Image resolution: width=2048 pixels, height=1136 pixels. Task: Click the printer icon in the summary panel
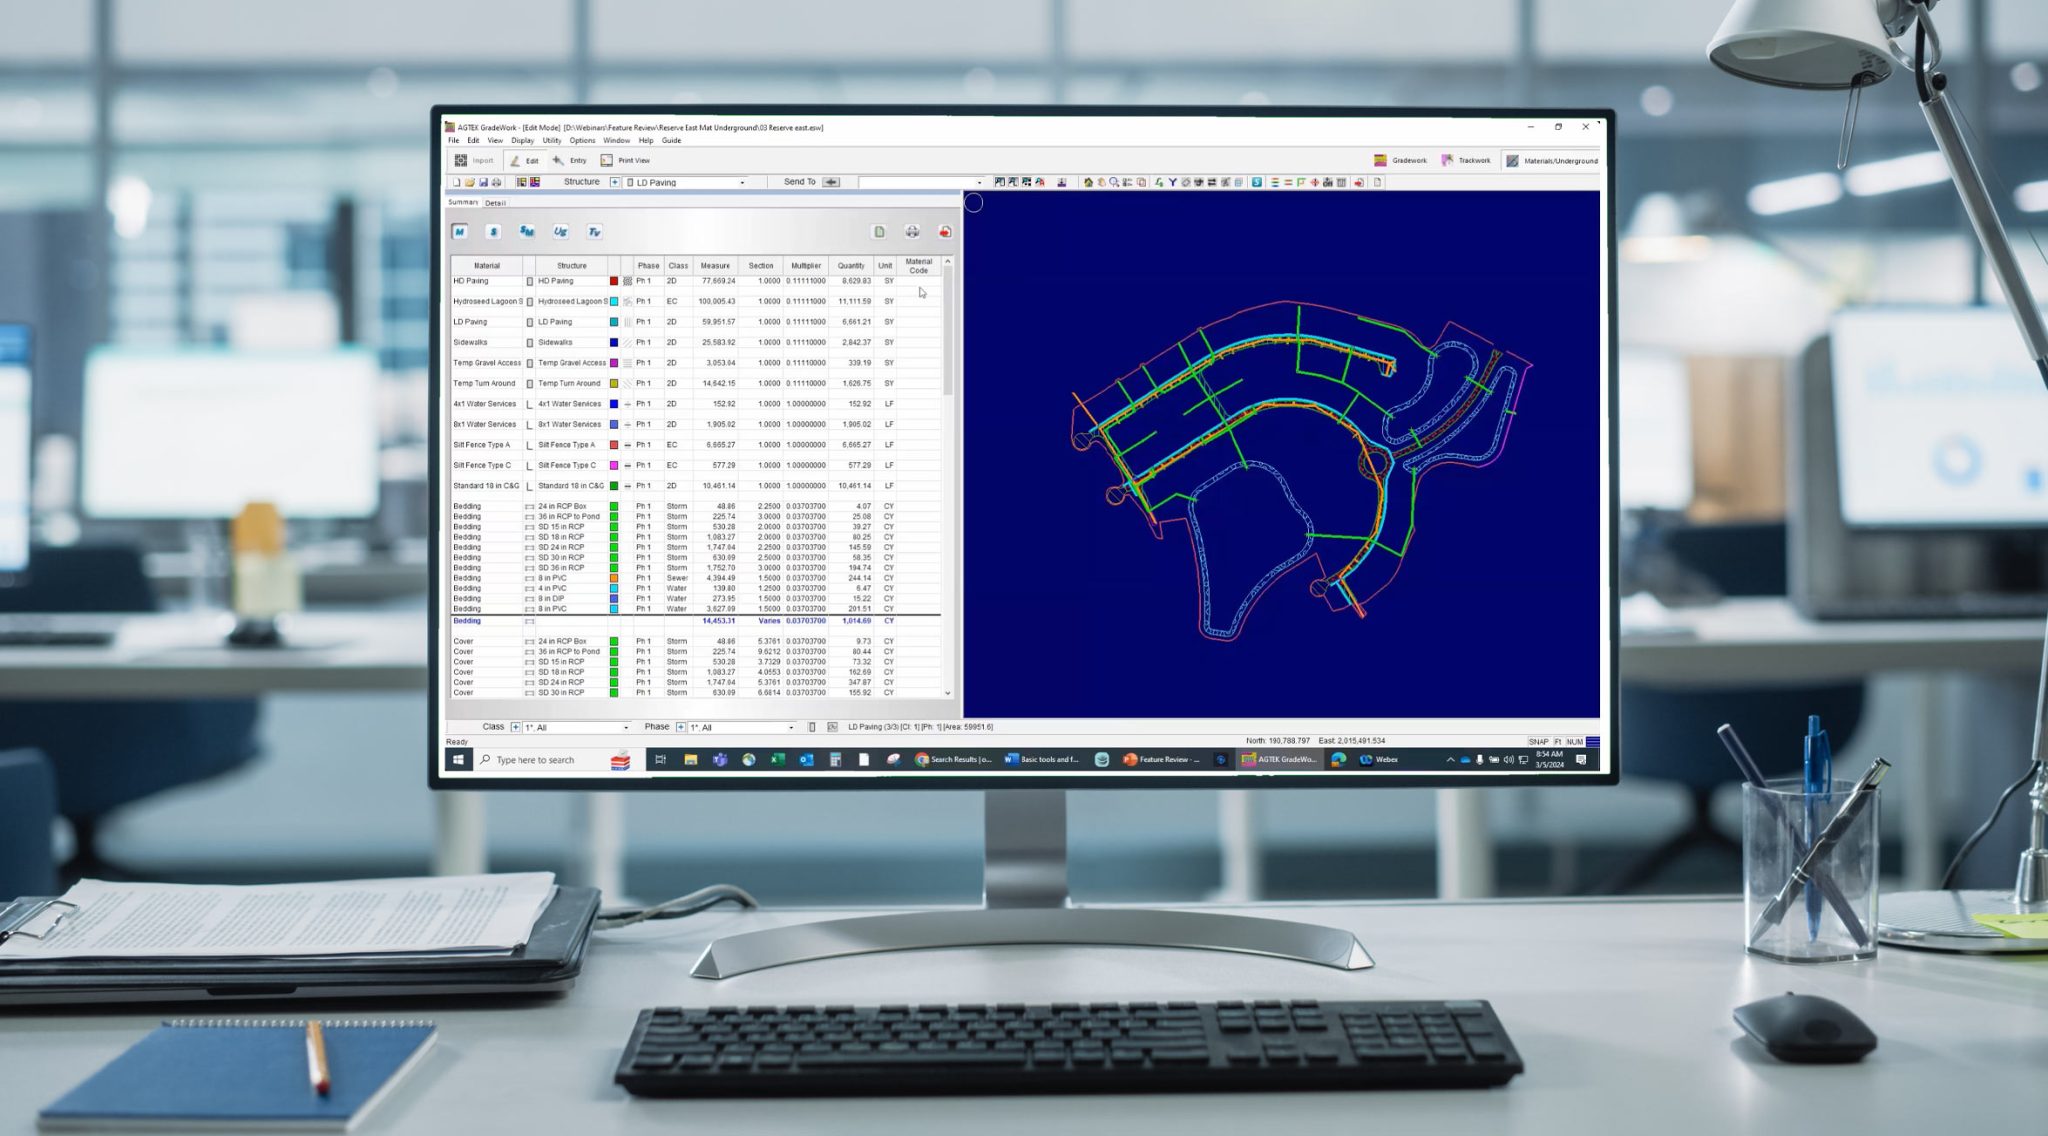click(912, 232)
